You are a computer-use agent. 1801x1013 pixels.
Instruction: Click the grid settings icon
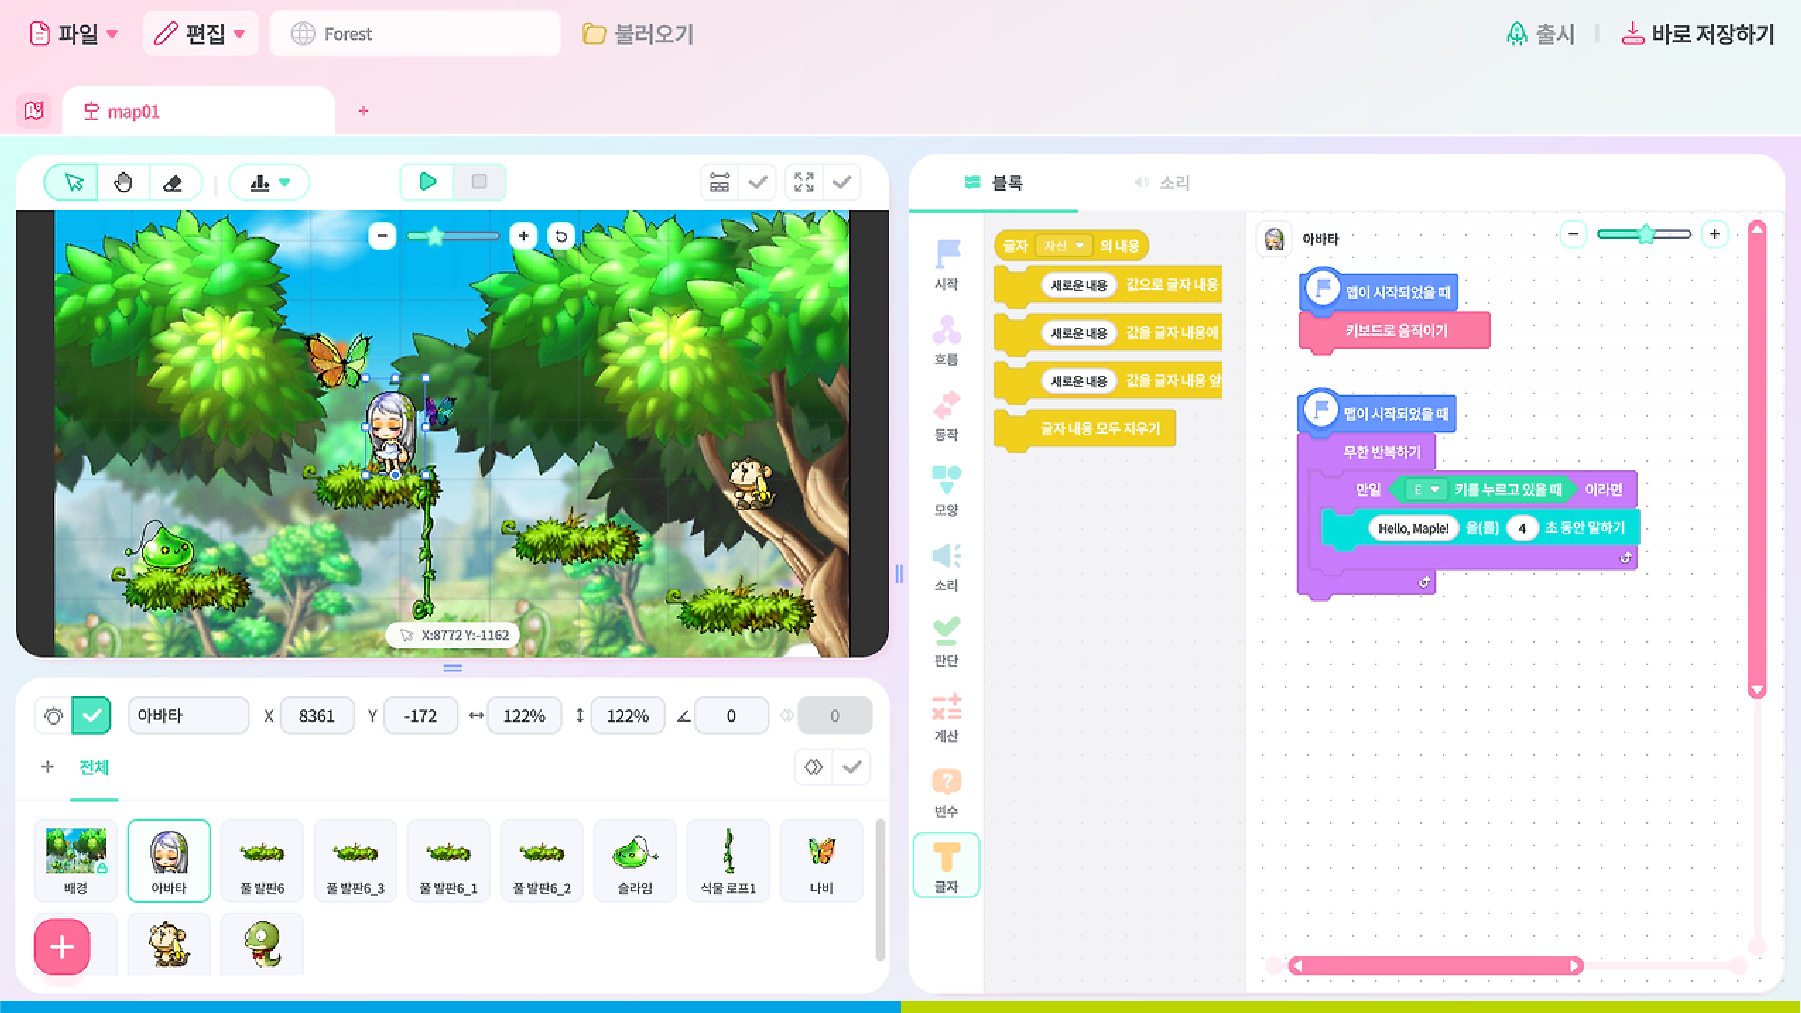pyautogui.click(x=719, y=182)
